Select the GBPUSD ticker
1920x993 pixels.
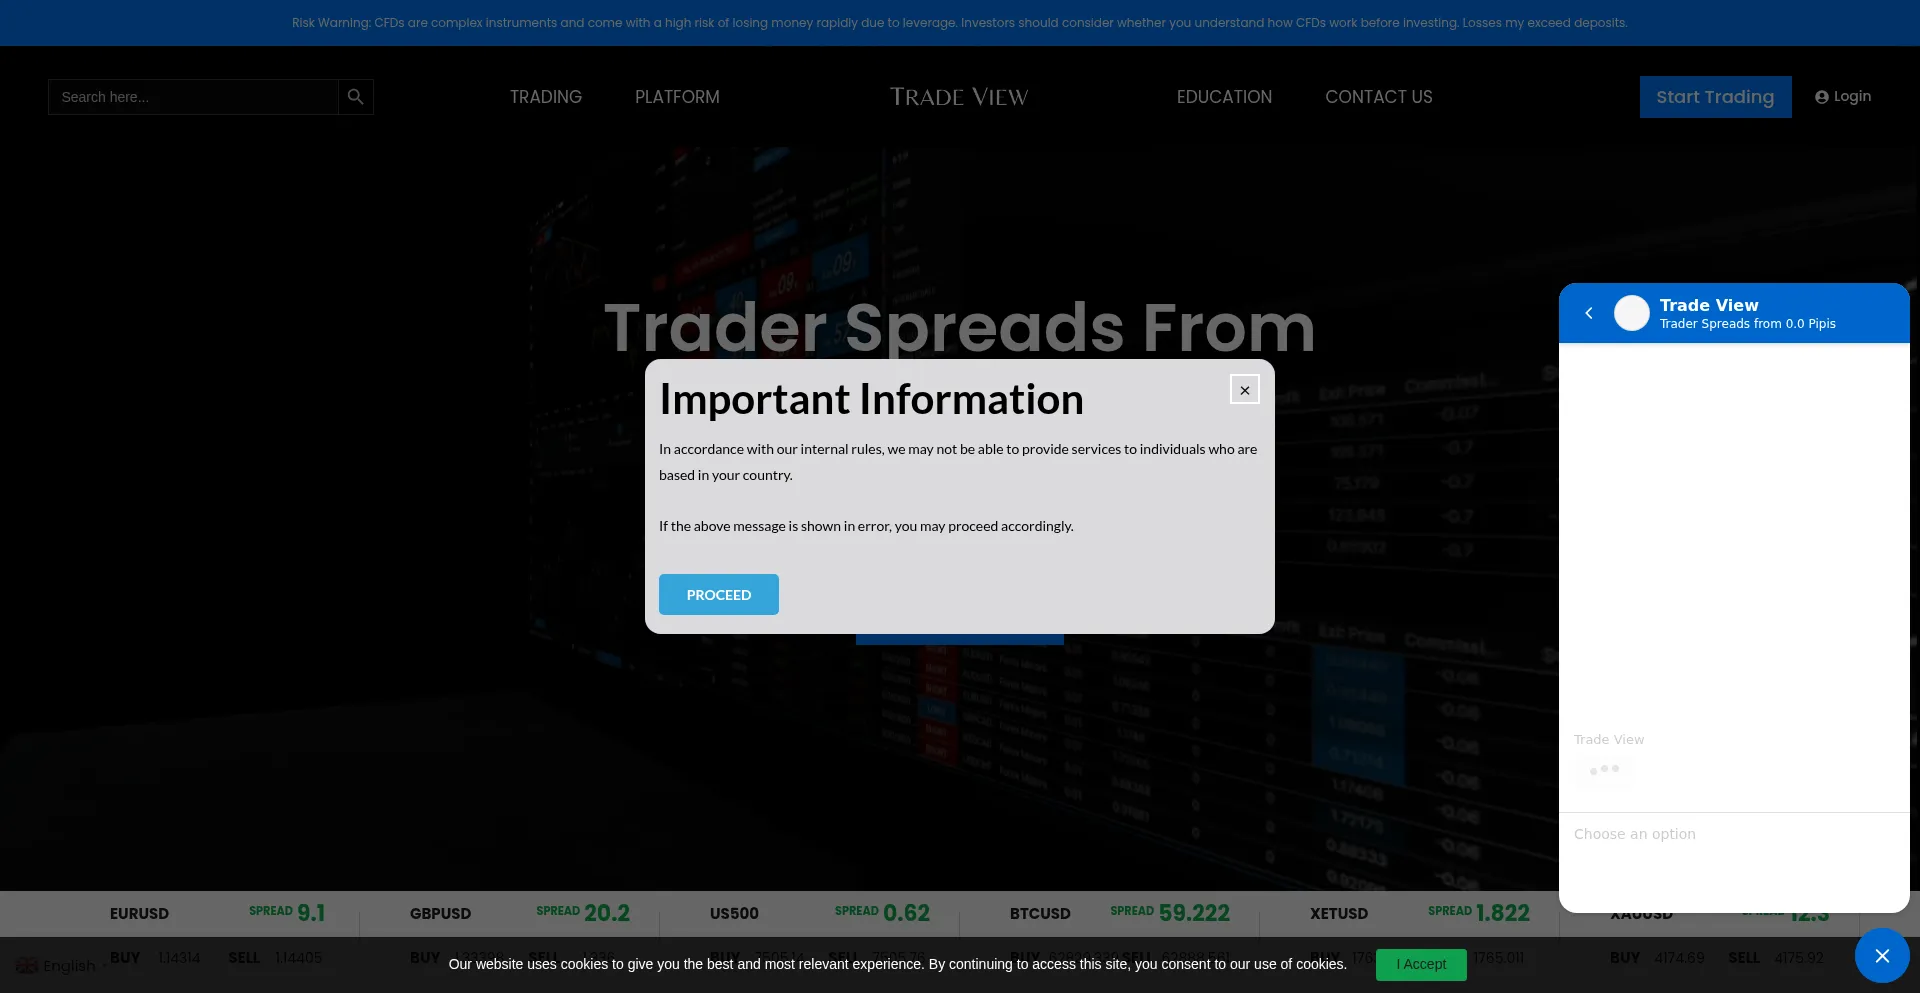point(440,914)
